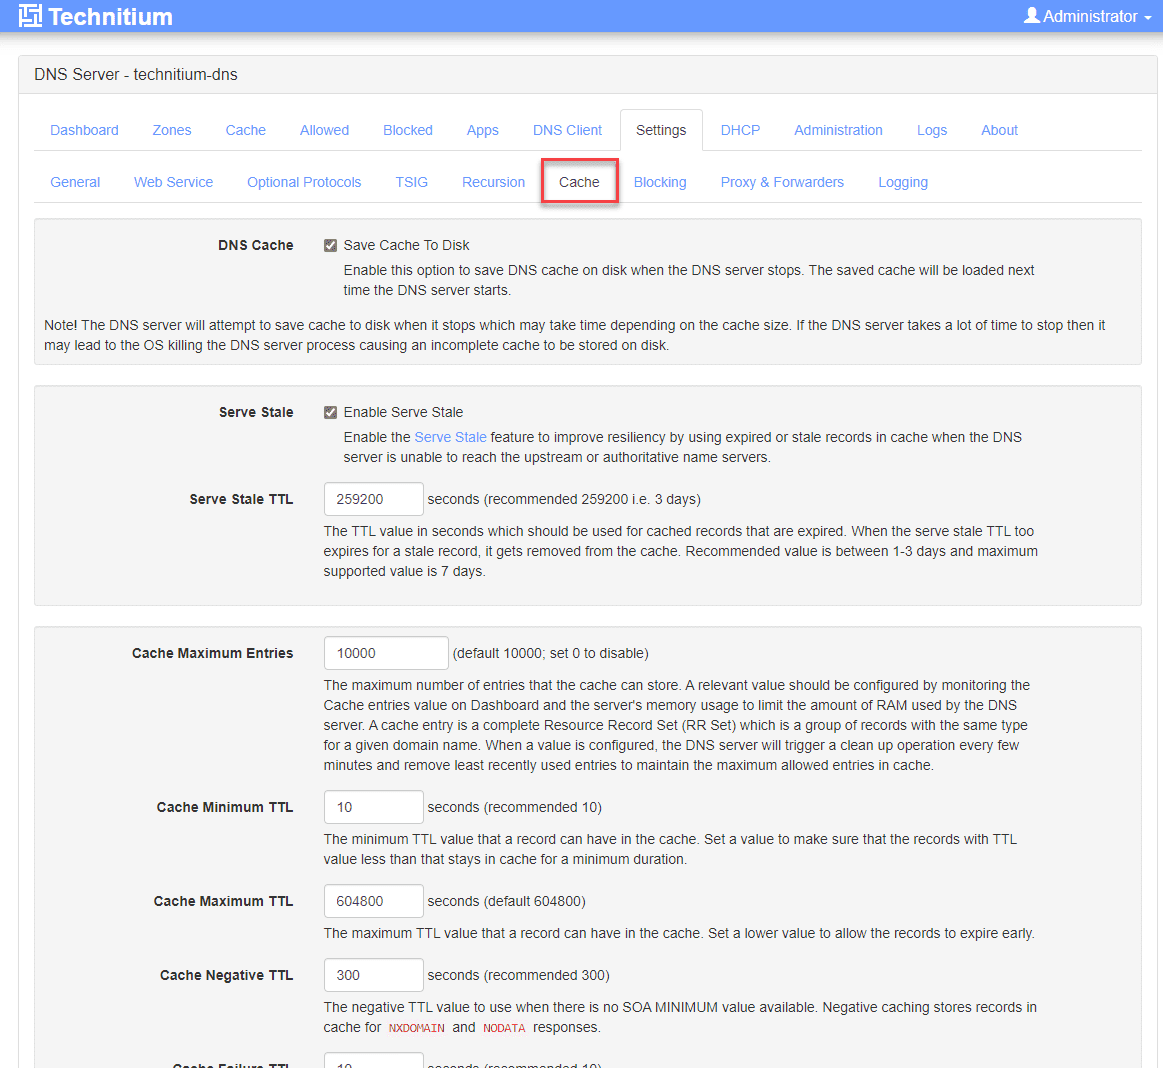Image resolution: width=1163 pixels, height=1068 pixels.
Task: Open the Administrator user menu
Action: coord(1087,16)
